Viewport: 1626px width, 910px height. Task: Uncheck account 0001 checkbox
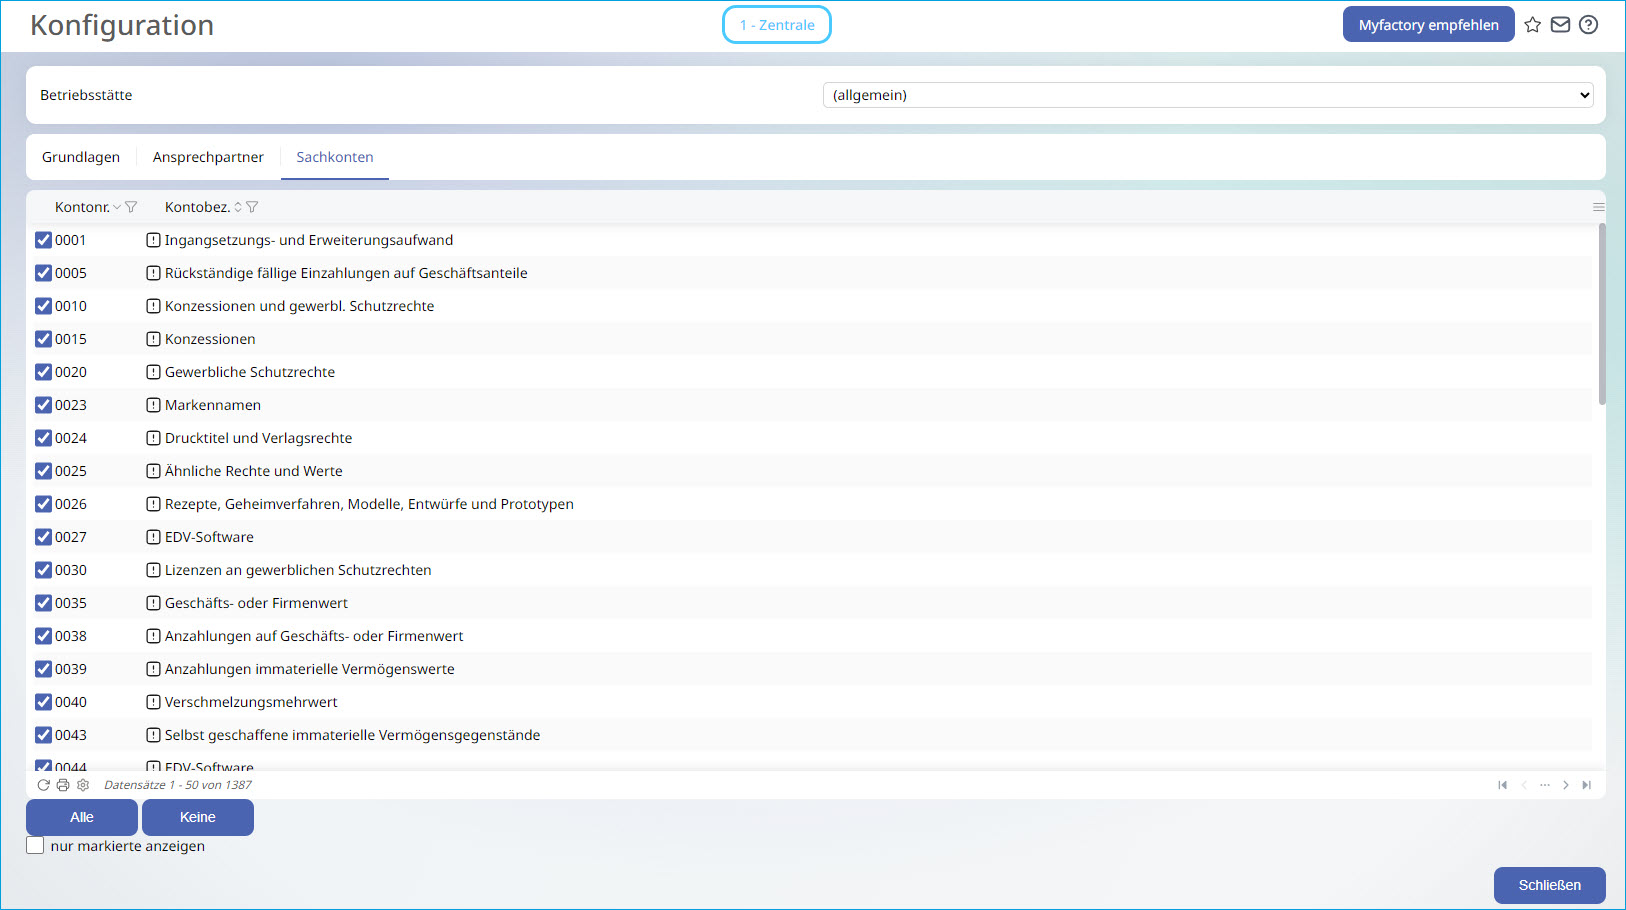43,240
